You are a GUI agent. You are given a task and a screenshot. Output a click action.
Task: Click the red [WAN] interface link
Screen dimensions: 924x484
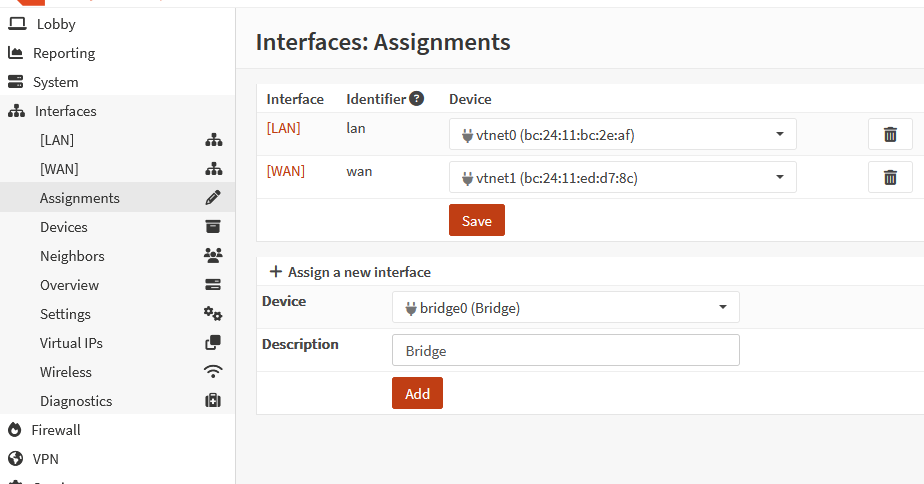coord(285,171)
